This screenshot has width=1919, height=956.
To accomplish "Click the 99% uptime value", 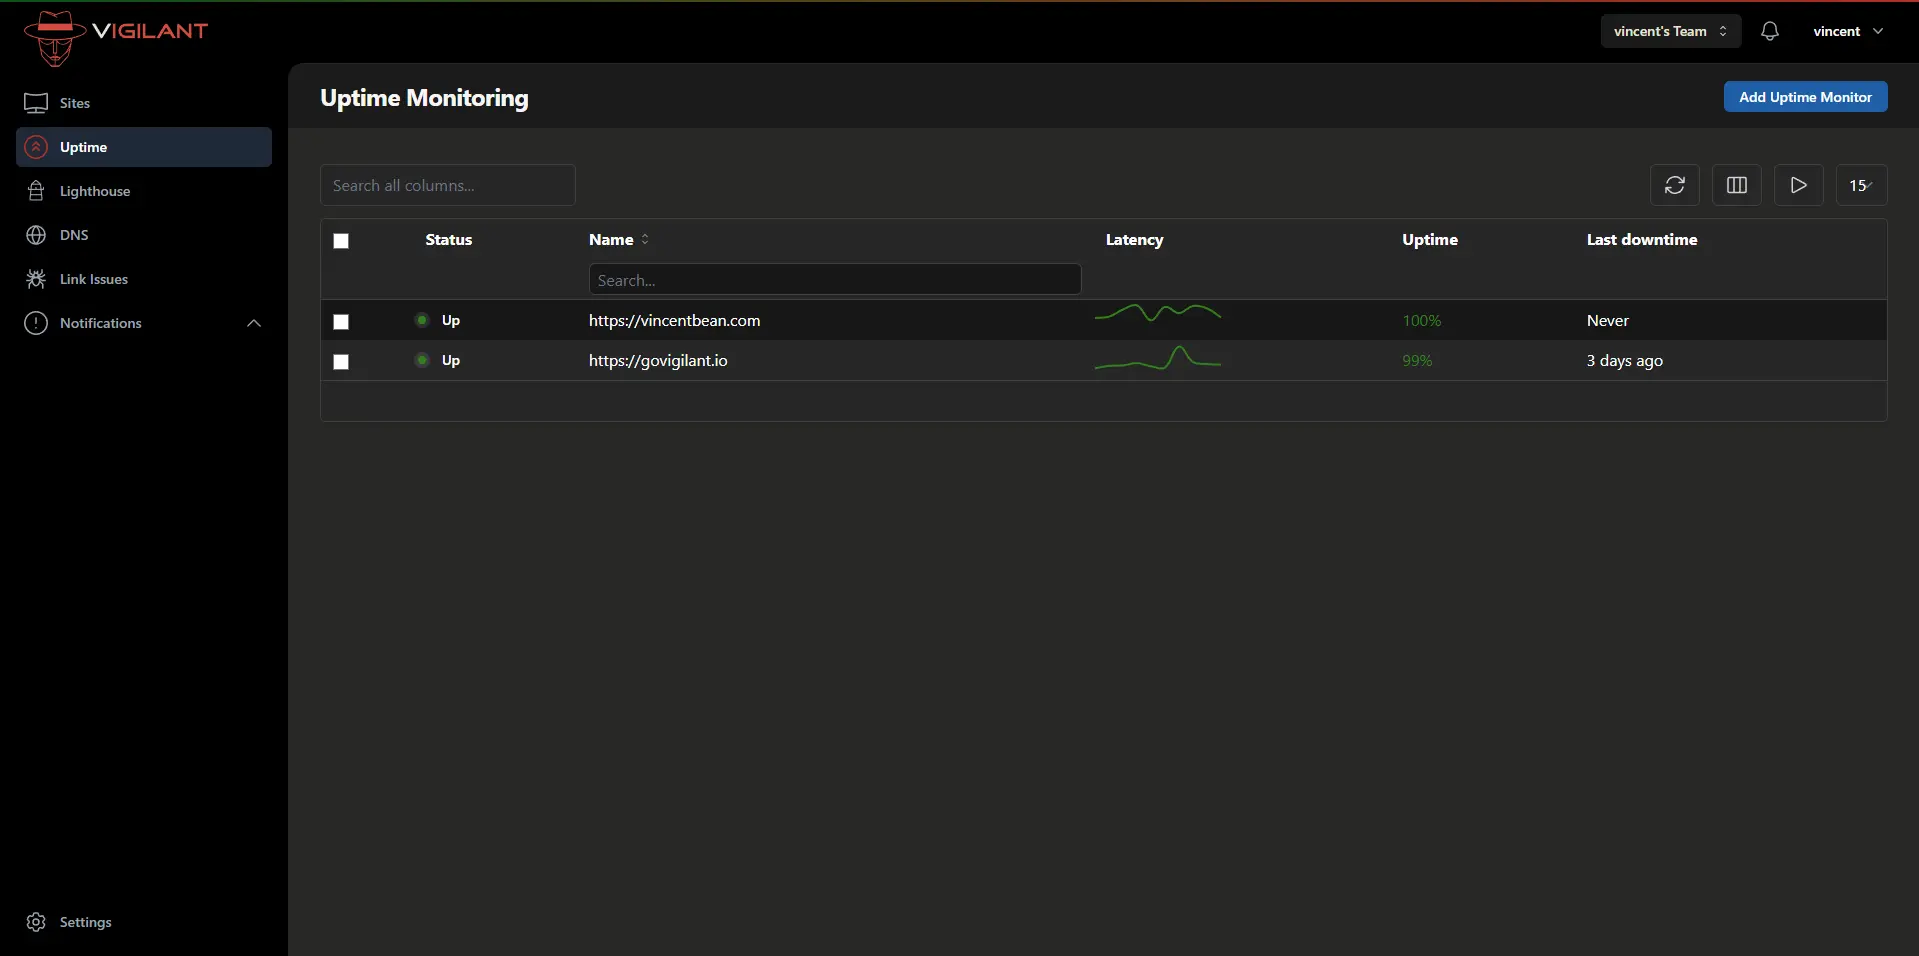I will 1417,360.
